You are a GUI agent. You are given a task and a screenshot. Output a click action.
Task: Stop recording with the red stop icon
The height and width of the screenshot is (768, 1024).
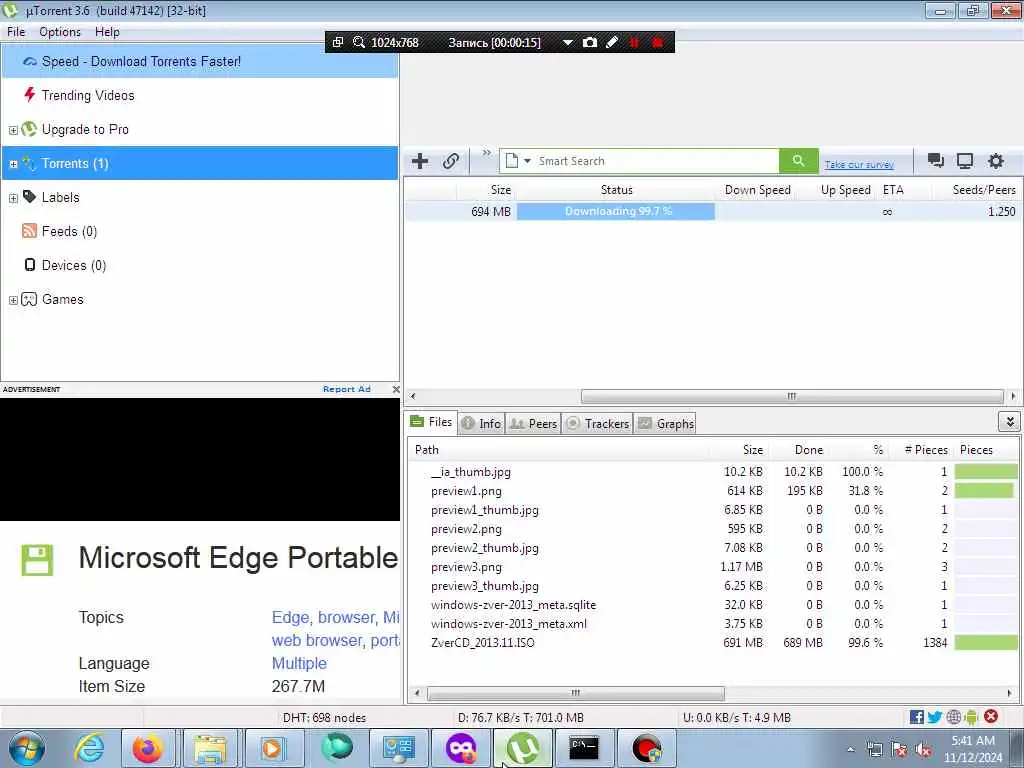pyautogui.click(x=658, y=42)
